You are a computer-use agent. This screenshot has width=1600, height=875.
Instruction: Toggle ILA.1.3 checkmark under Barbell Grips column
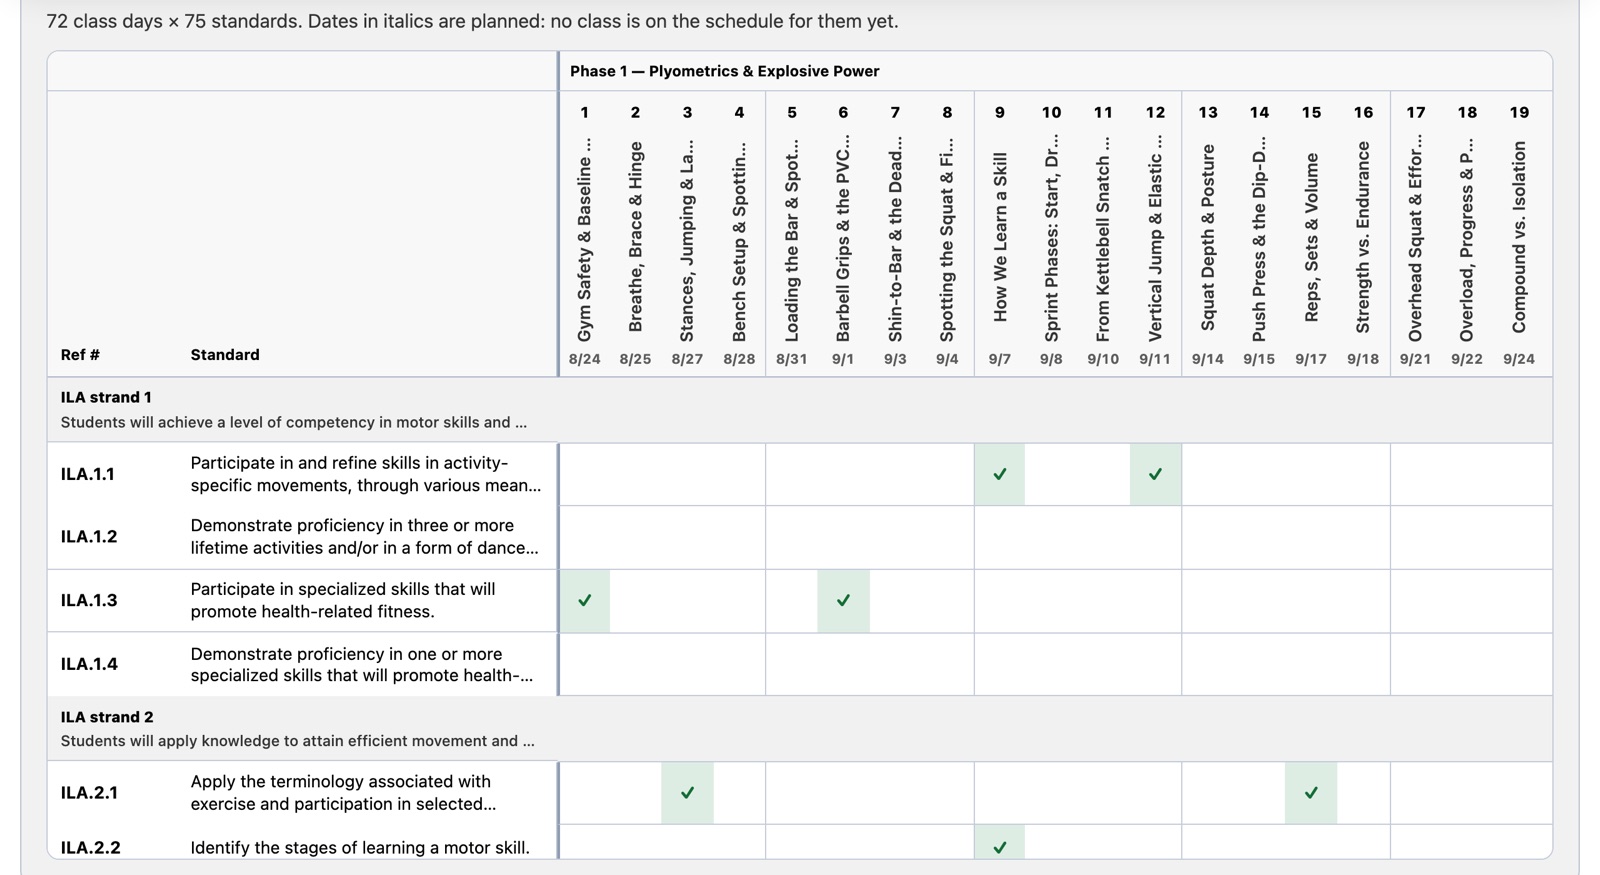click(x=843, y=600)
